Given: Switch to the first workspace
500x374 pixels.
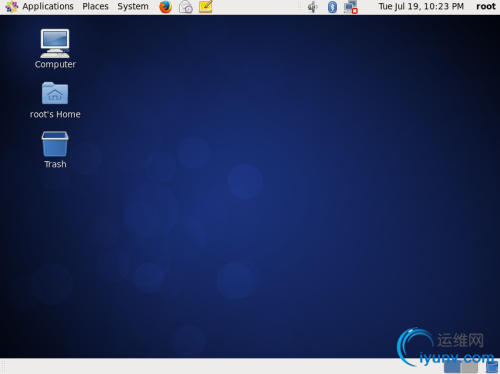Looking at the screenshot, I should click(x=452, y=367).
